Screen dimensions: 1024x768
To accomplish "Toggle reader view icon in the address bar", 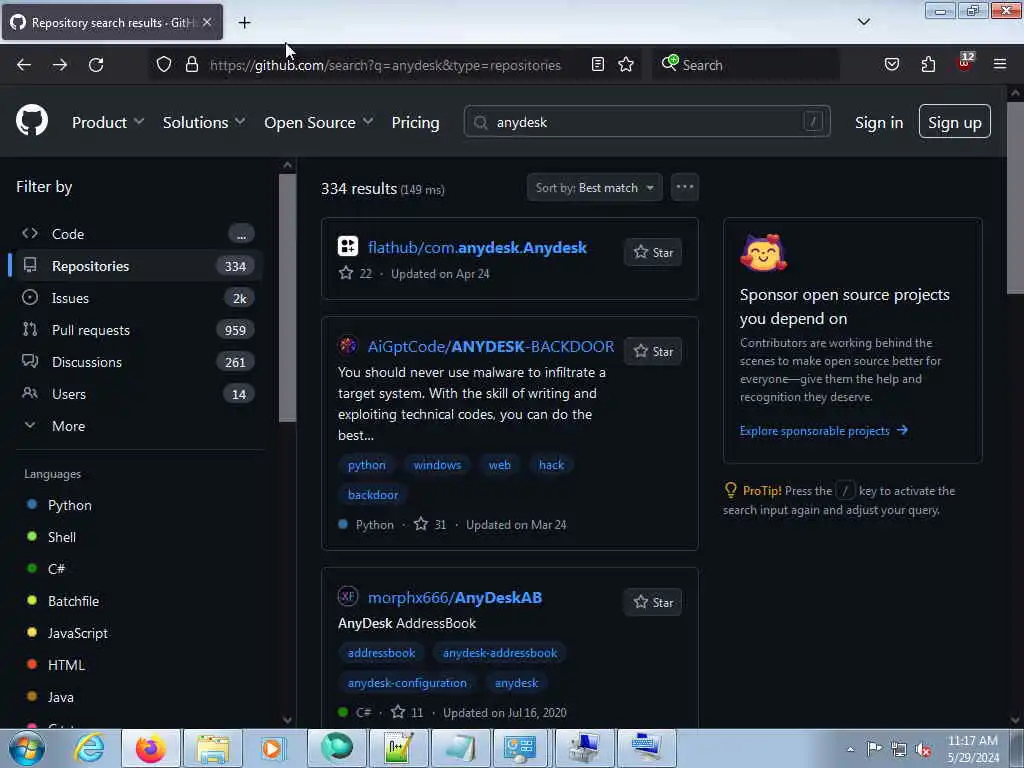I will (x=598, y=64).
